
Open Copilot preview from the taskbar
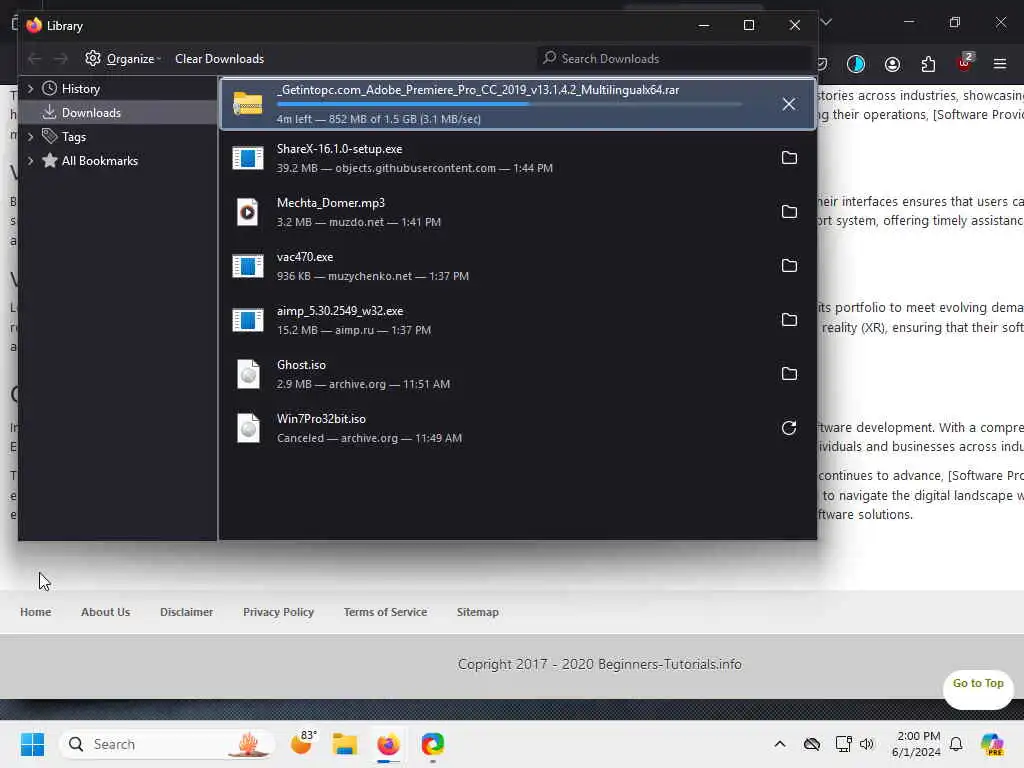click(993, 744)
